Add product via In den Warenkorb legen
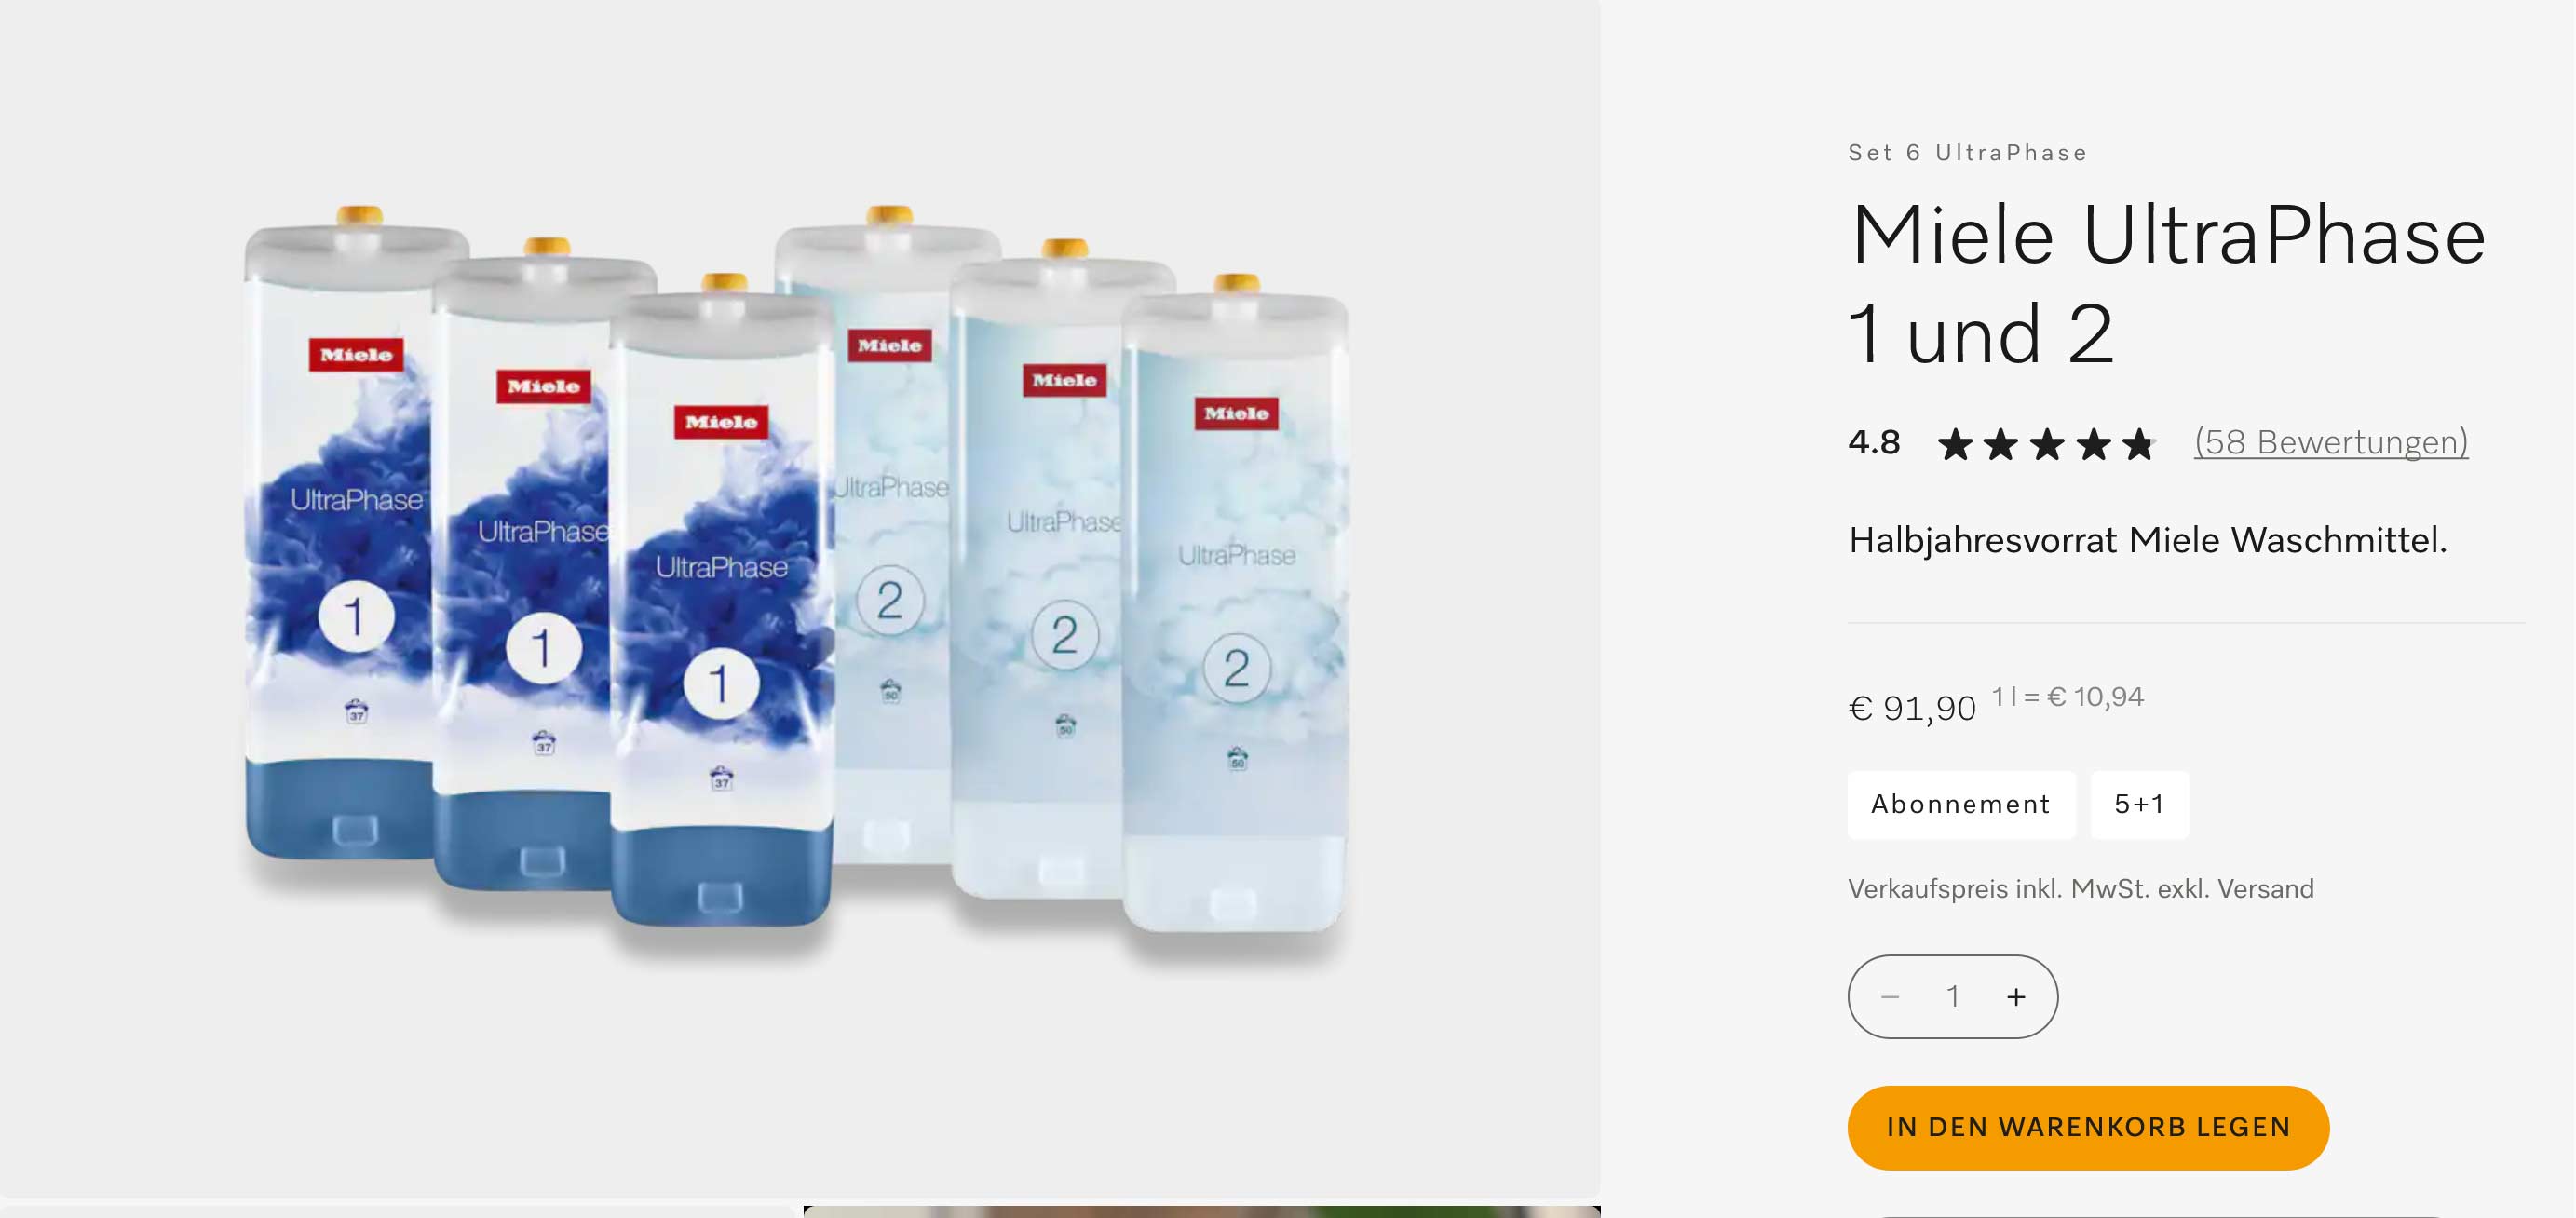The width and height of the screenshot is (2576, 1218). point(2088,1128)
